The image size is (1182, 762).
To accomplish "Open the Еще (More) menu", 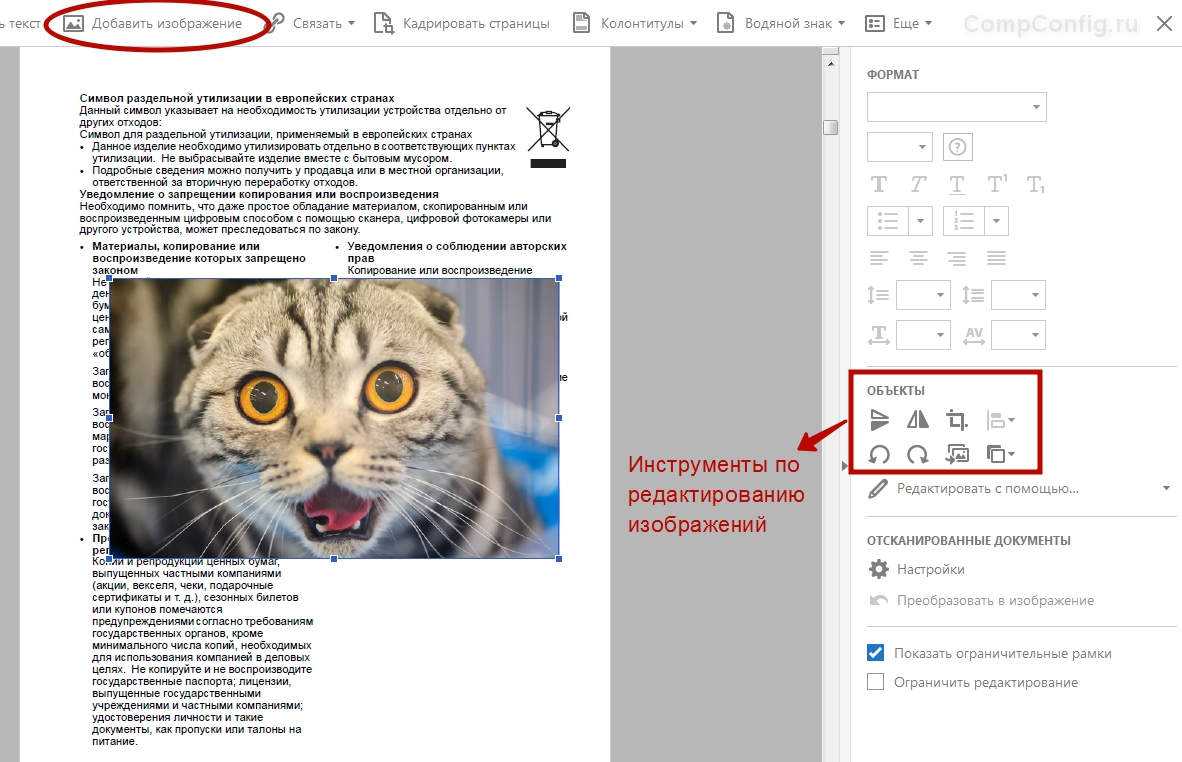I will click(899, 23).
